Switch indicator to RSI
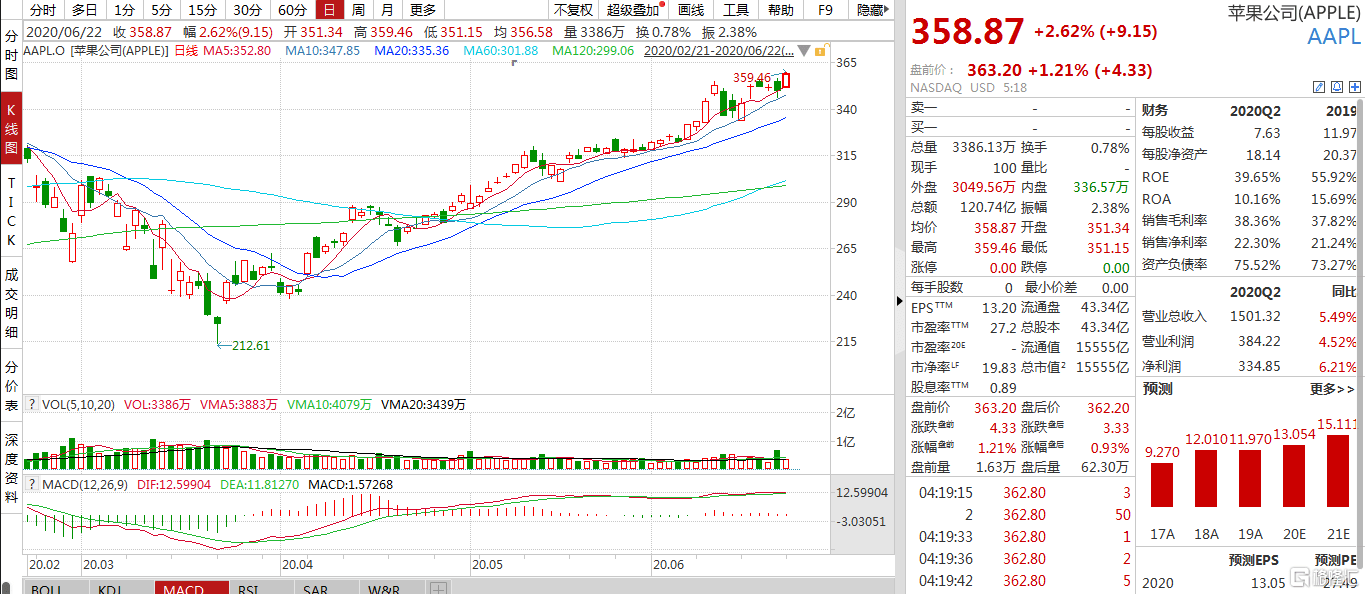 261,588
